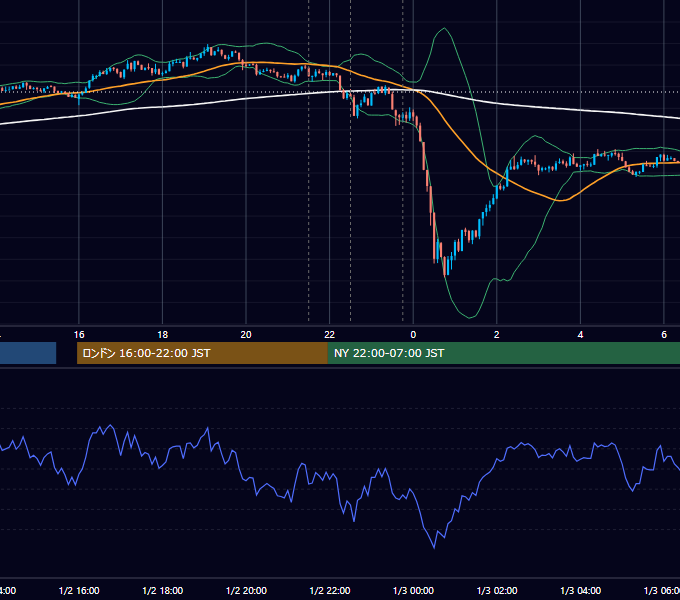Click the 1/2 16:00 time label

pyautogui.click(x=79, y=590)
